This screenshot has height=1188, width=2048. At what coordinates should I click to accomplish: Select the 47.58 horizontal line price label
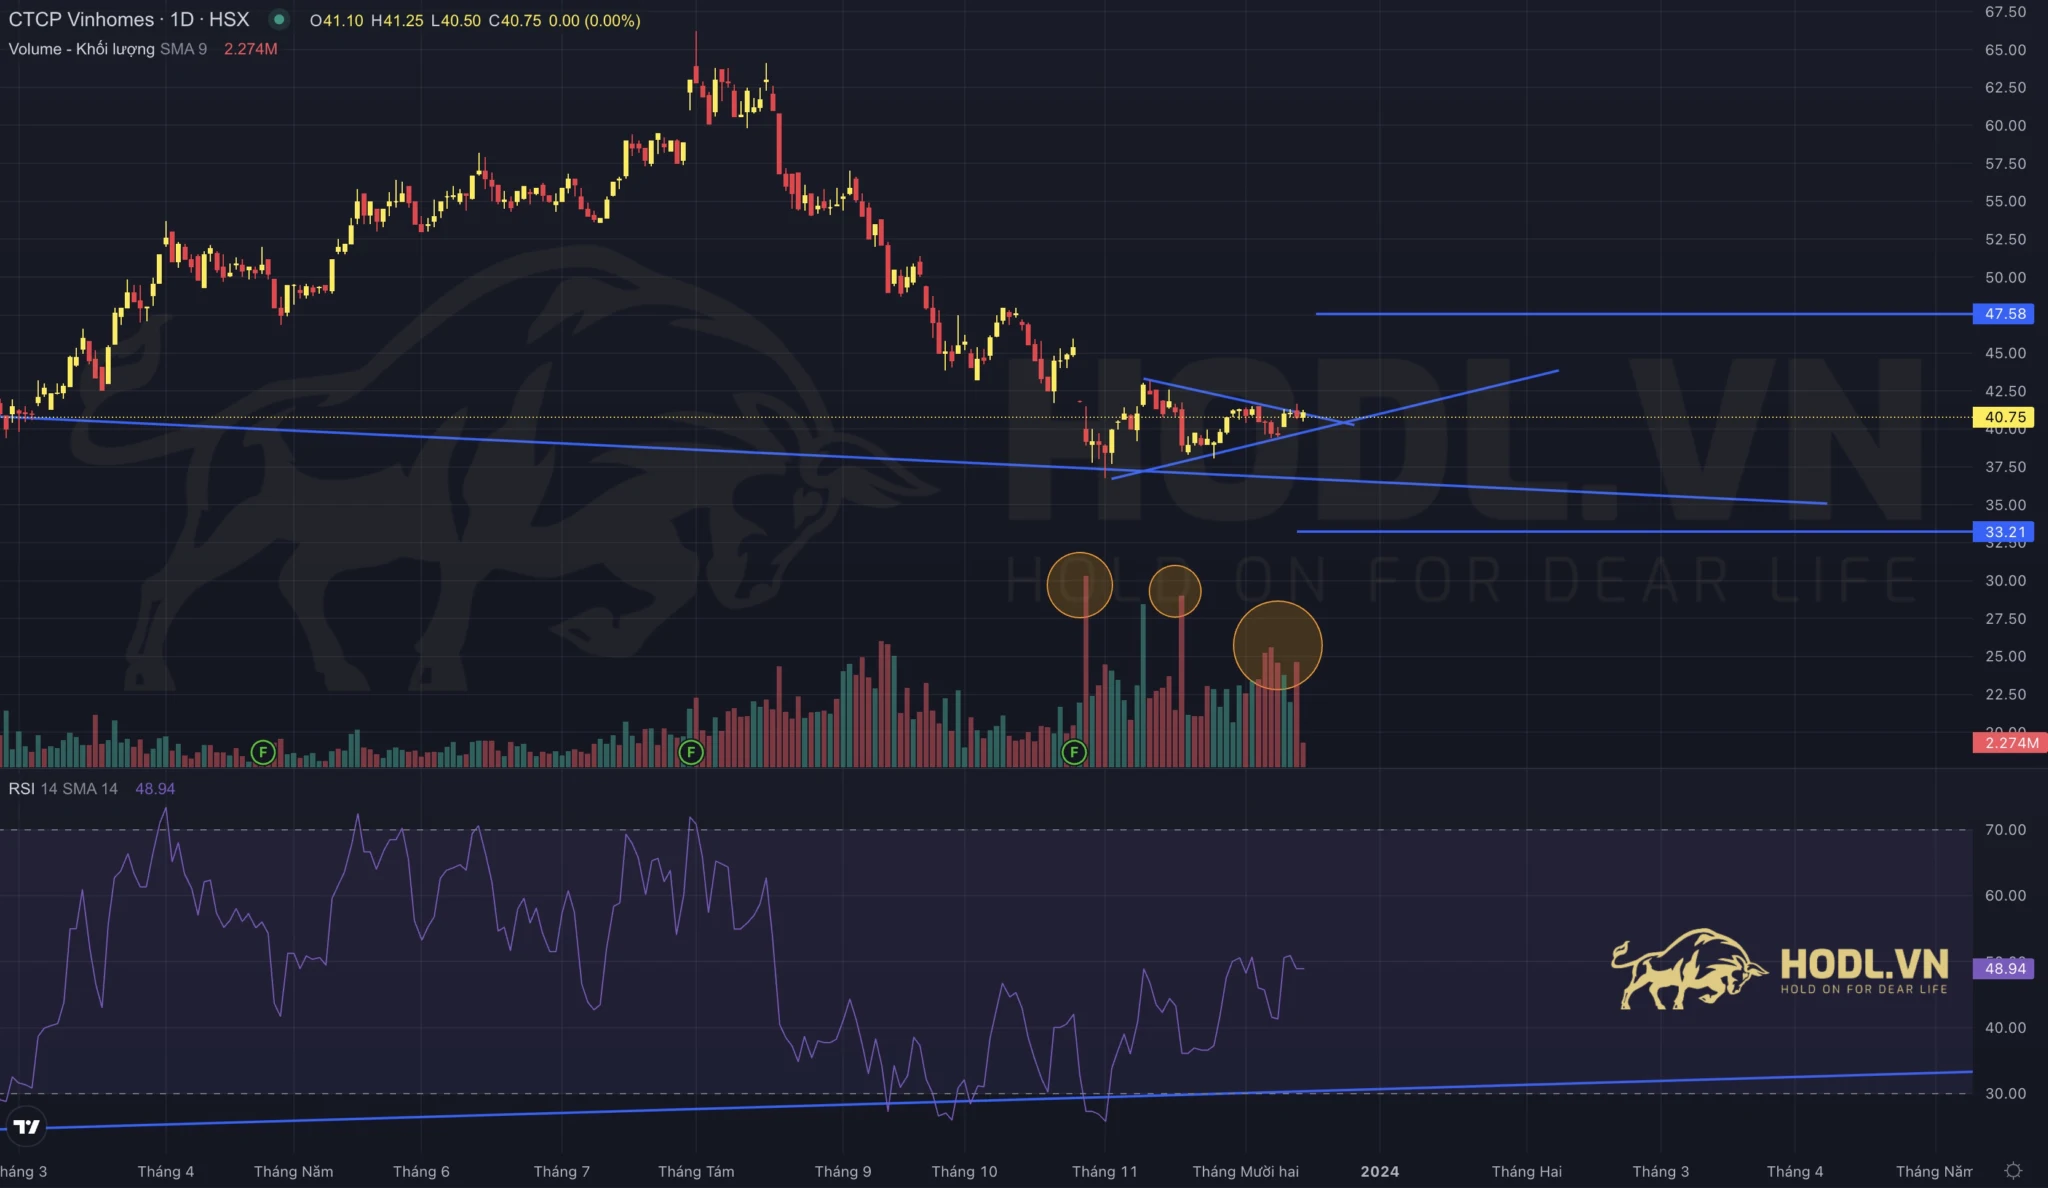point(2004,314)
